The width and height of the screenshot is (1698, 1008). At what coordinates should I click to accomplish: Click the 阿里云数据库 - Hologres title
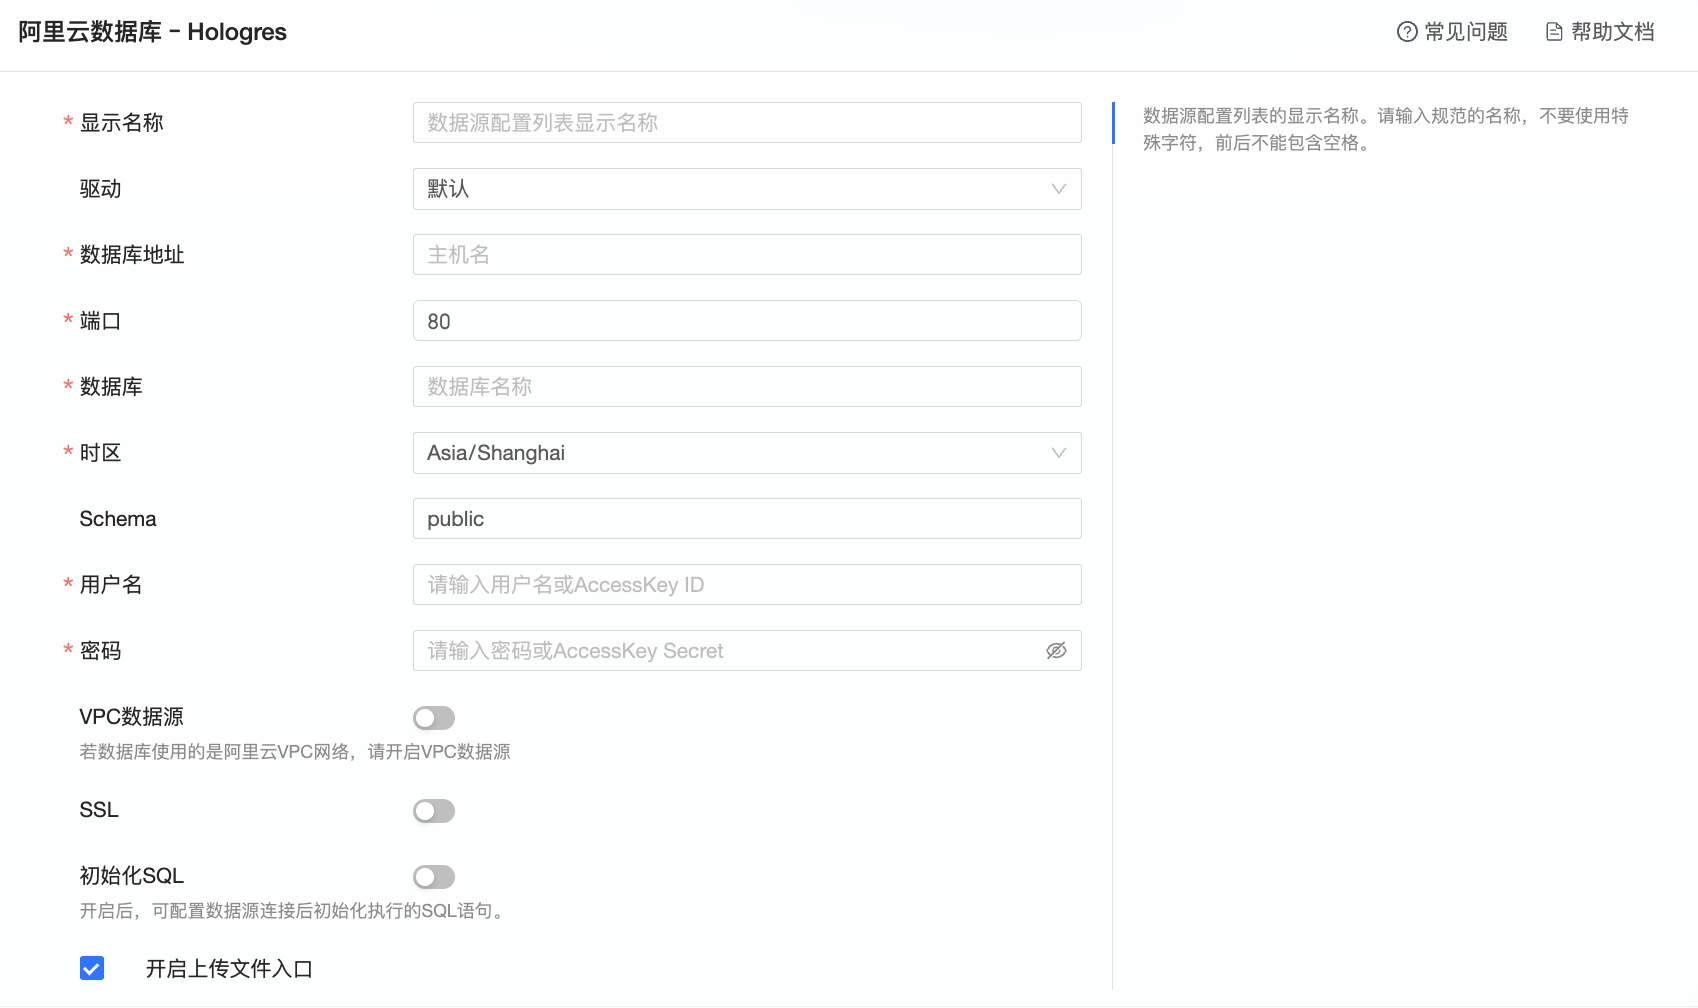[x=152, y=32]
